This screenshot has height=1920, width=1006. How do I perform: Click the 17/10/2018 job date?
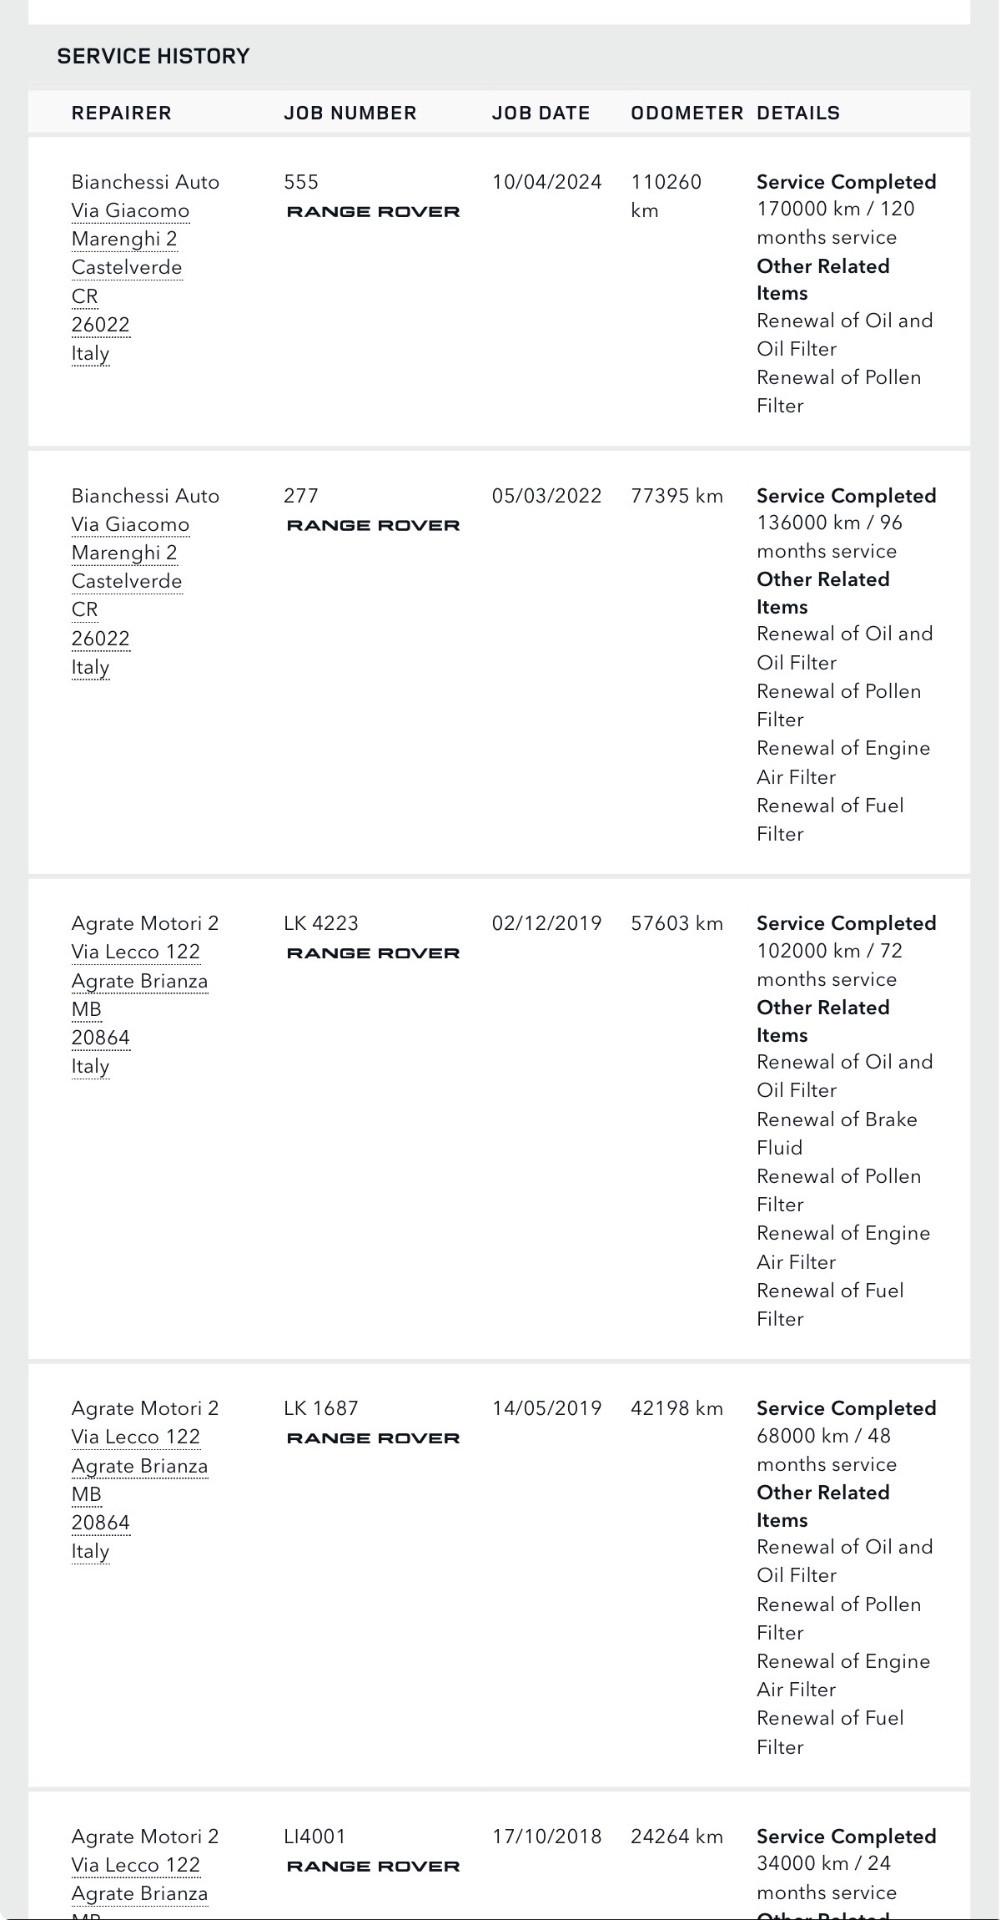point(546,1837)
